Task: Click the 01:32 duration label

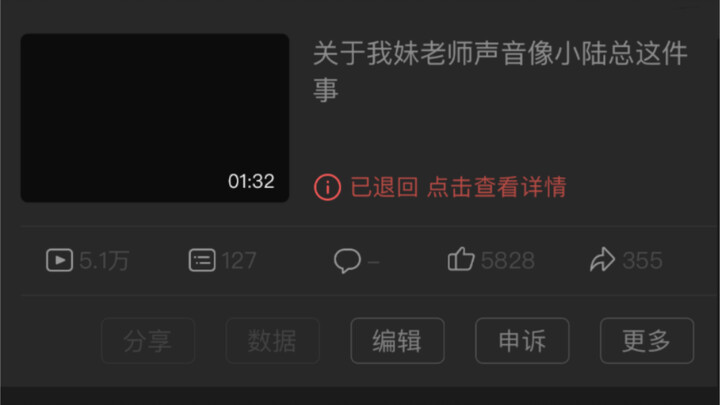Action: click(251, 181)
